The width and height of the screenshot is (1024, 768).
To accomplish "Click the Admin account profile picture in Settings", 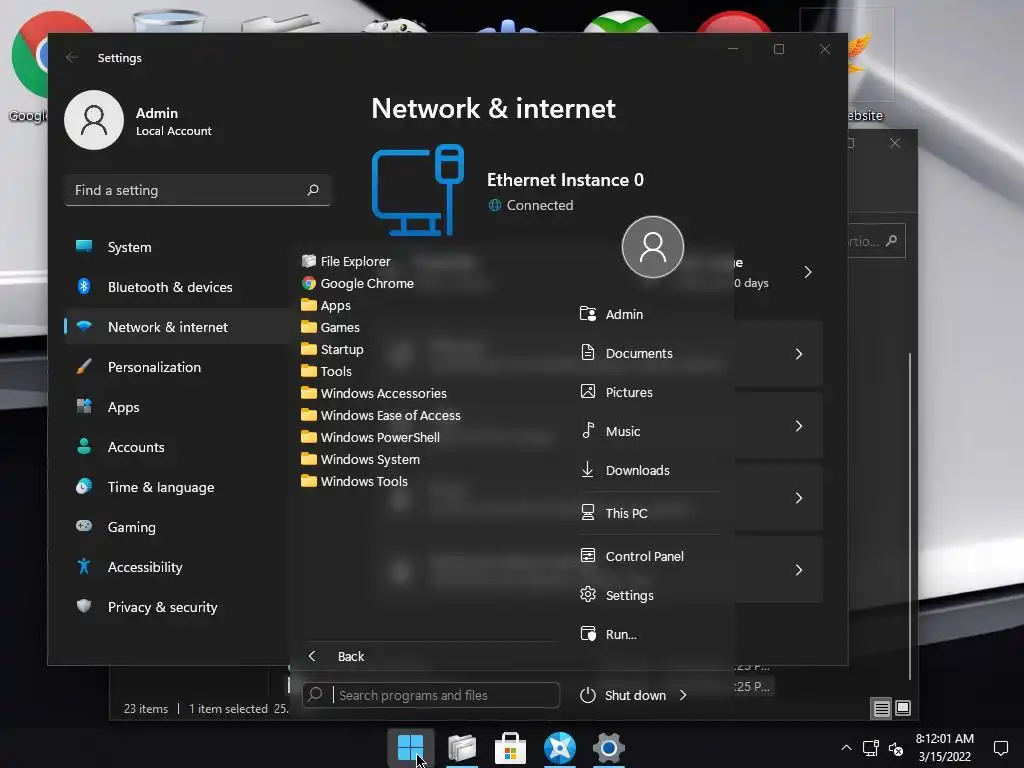I will coord(94,120).
